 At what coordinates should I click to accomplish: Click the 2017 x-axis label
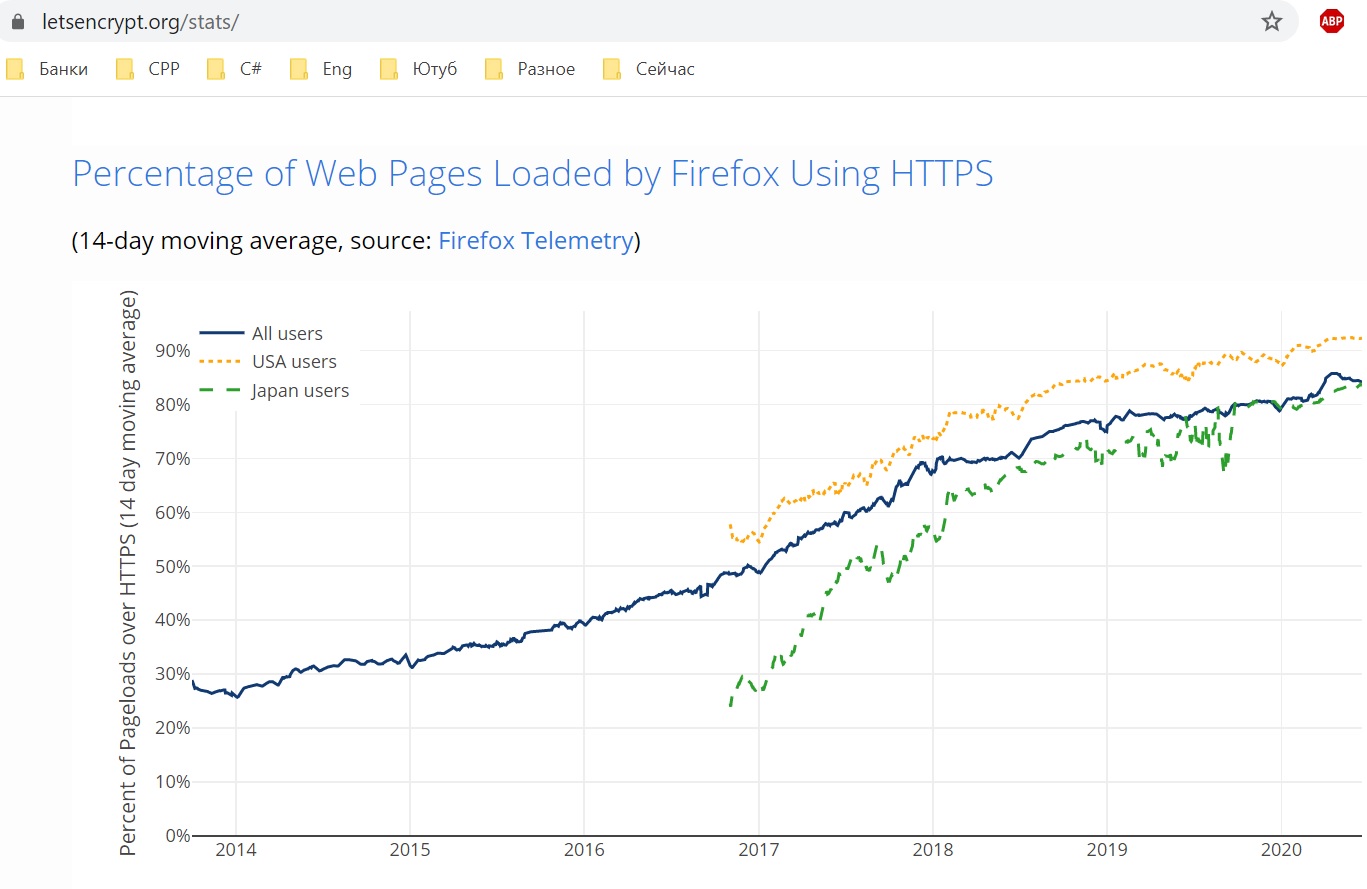758,850
